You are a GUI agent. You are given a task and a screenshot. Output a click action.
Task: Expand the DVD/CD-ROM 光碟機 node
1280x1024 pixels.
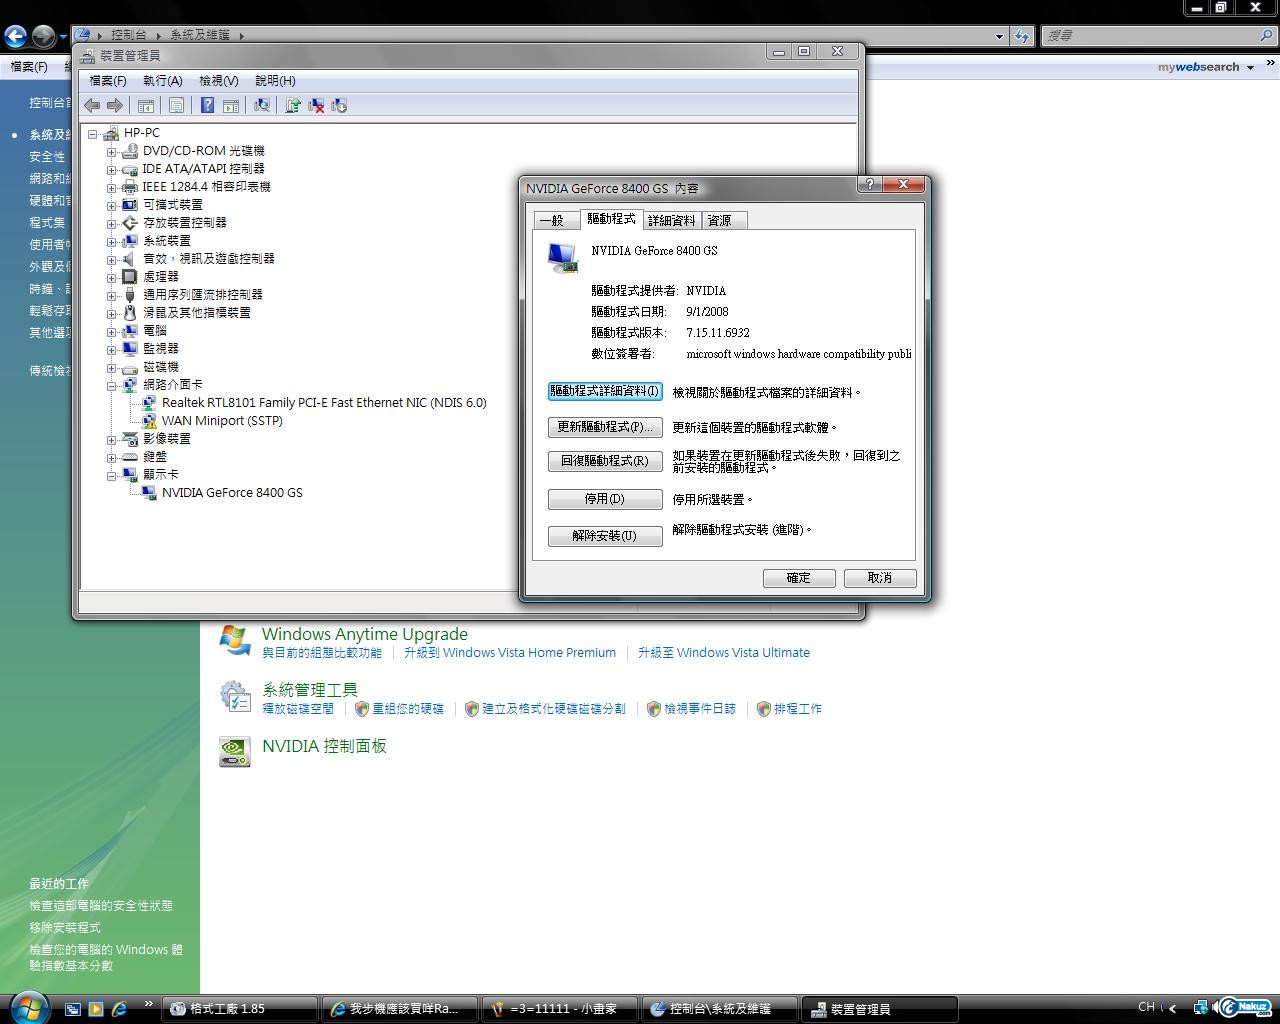point(112,151)
